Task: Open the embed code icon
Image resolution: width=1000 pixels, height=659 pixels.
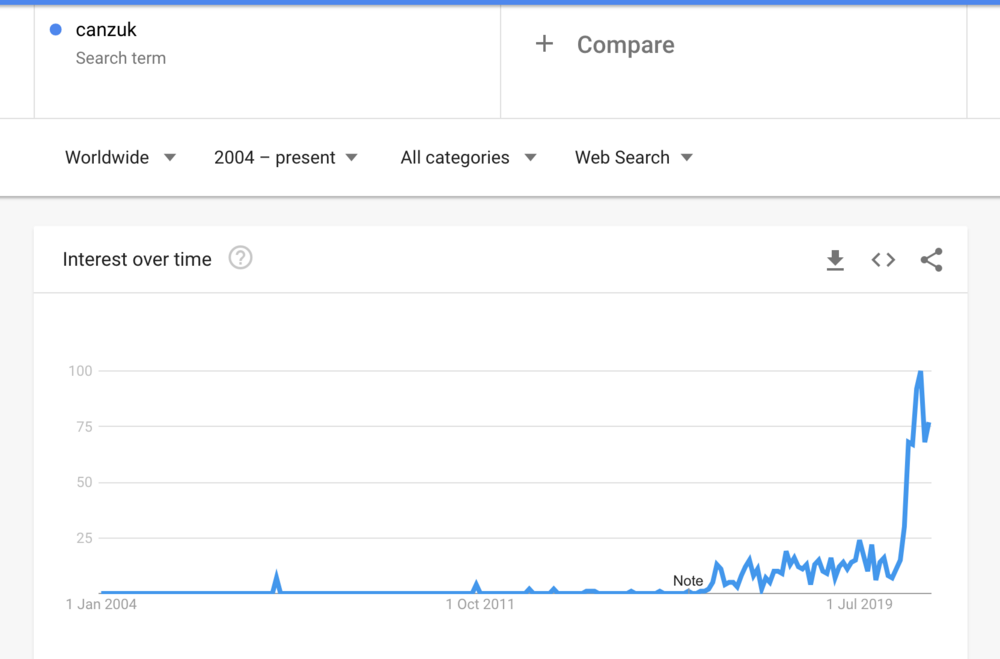Action: click(x=883, y=260)
